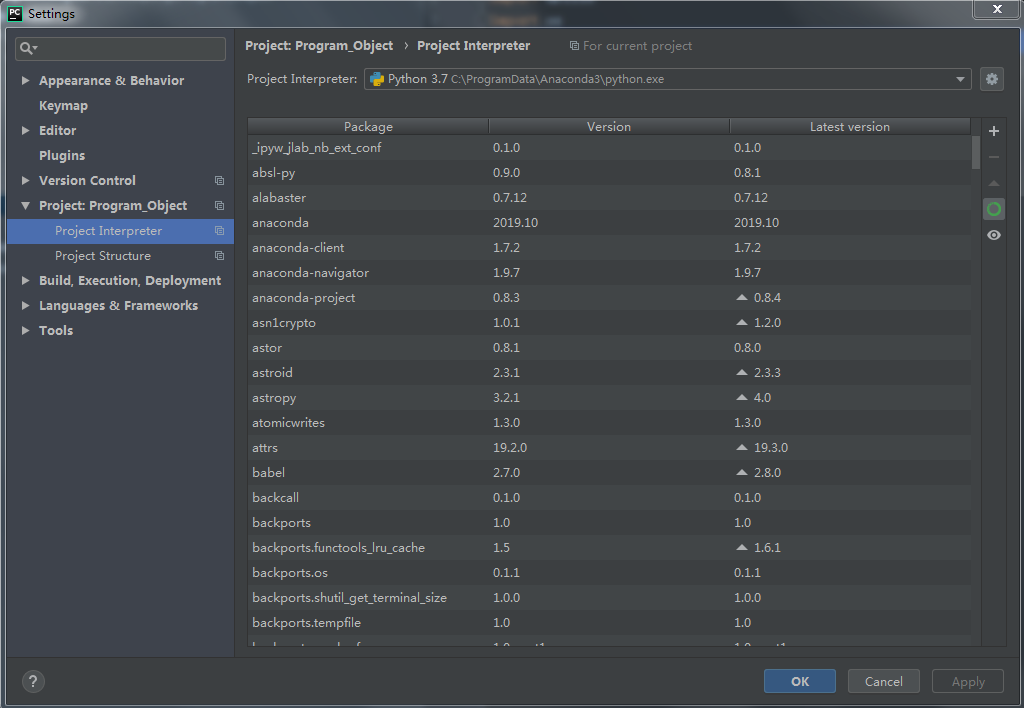
Task: Select the backports.os package row
Action: [x=609, y=573]
